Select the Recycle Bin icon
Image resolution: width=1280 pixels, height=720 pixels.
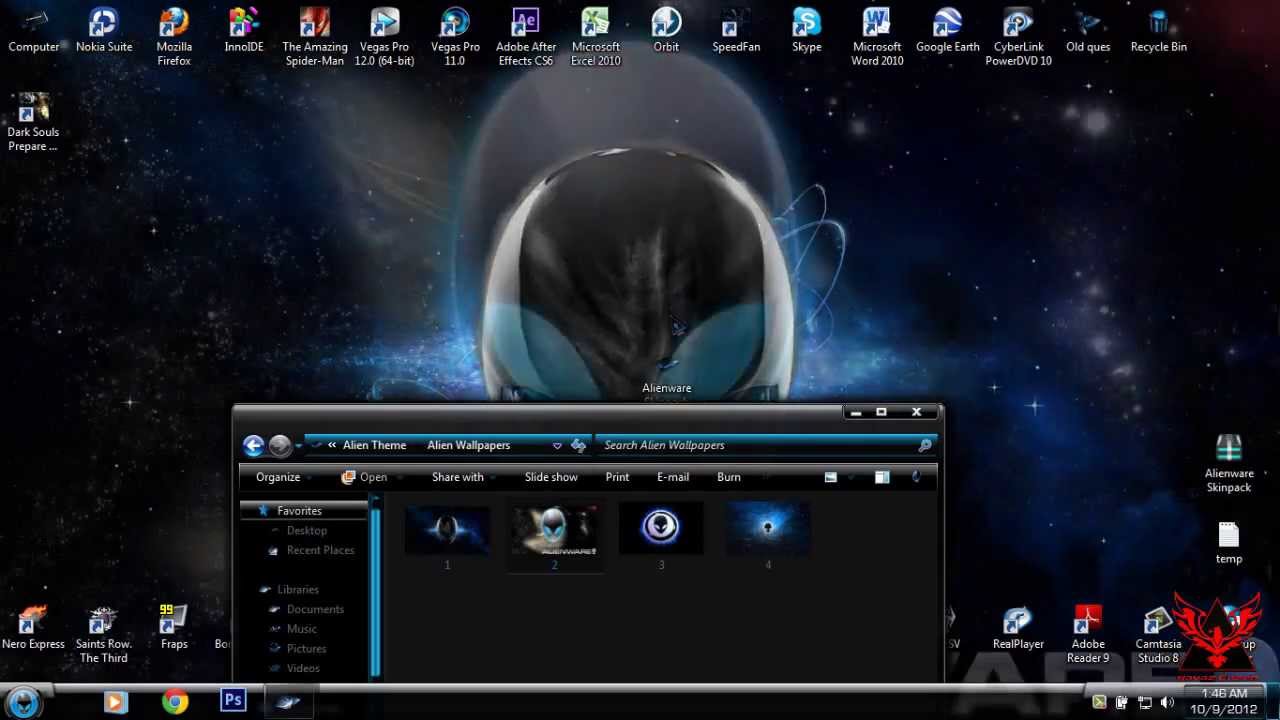pyautogui.click(x=1158, y=30)
